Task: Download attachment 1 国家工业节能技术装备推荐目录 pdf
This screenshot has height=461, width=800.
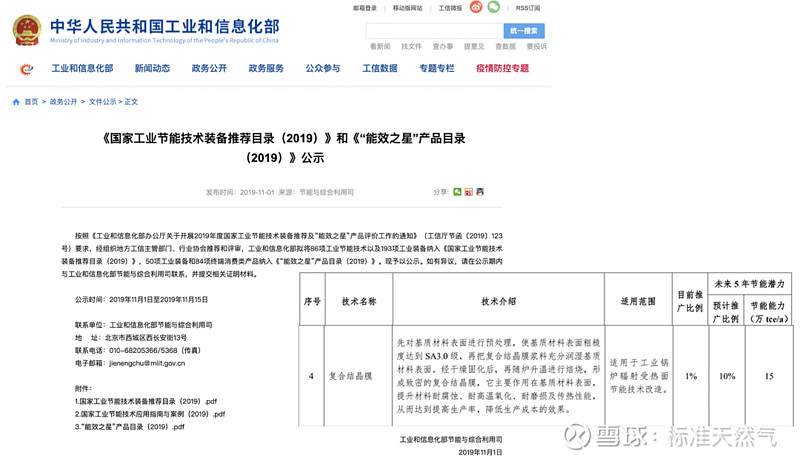Action: [x=146, y=401]
